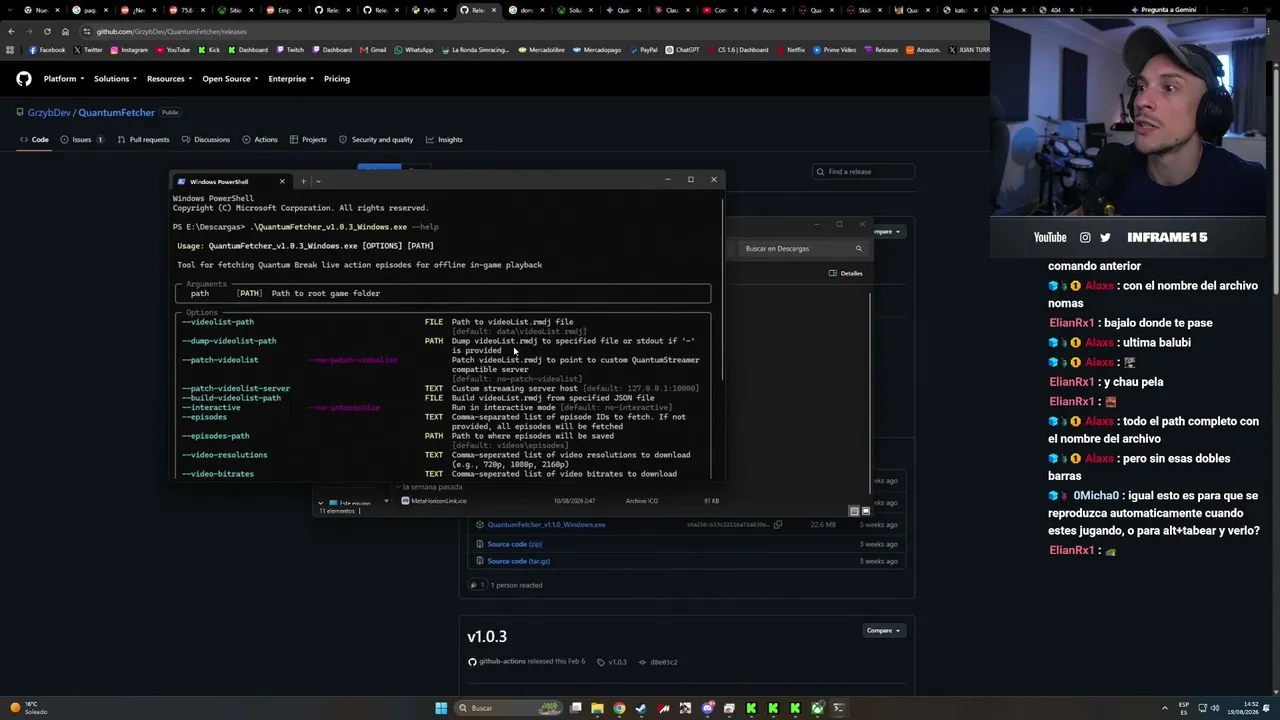
Task: Open the Netflix bookmark
Action: pos(790,50)
